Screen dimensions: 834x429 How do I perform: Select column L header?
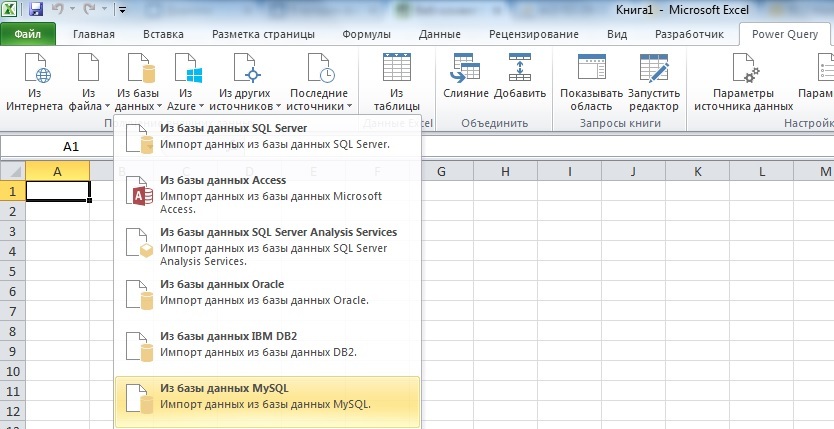click(762, 171)
